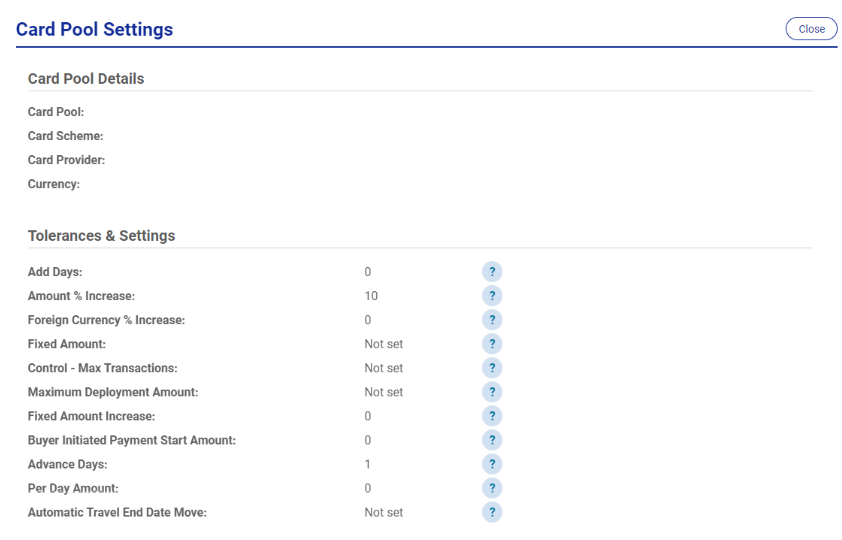Select Automatic Travel End Date 'Not set' value
Image resolution: width=842 pixels, height=540 pixels.
[383, 513]
